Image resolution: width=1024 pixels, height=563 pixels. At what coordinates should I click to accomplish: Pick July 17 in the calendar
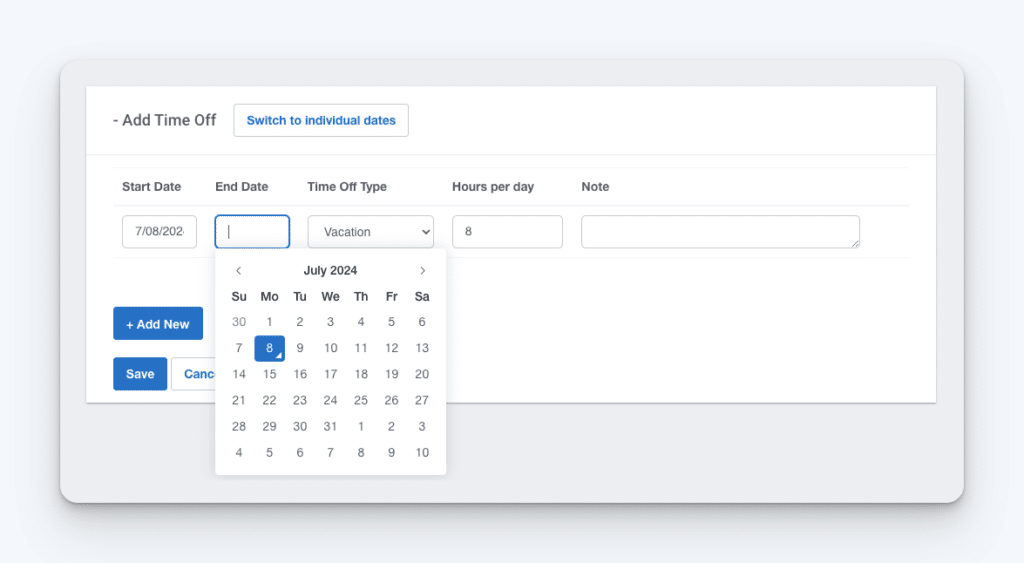coord(330,374)
